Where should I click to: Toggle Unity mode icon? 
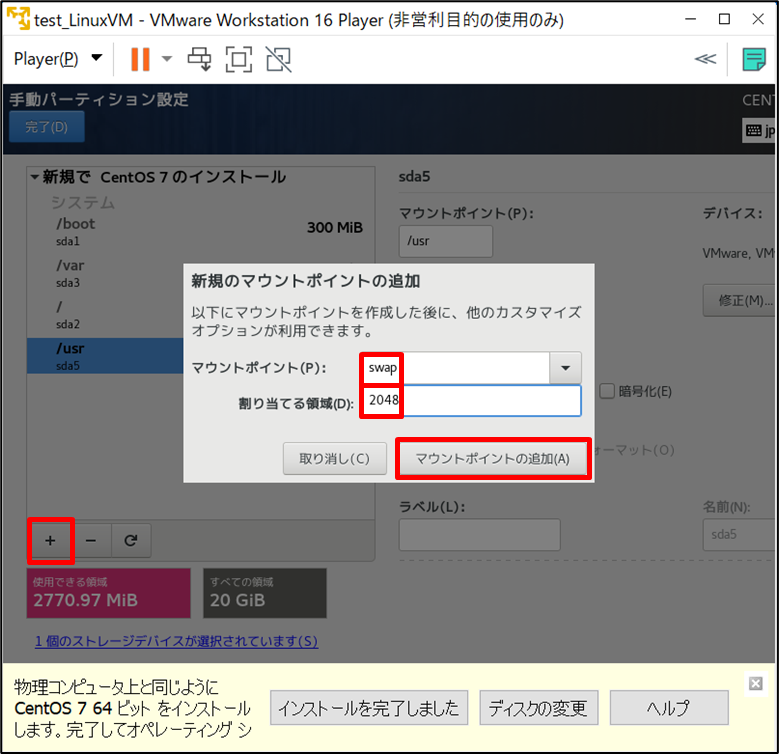279,59
